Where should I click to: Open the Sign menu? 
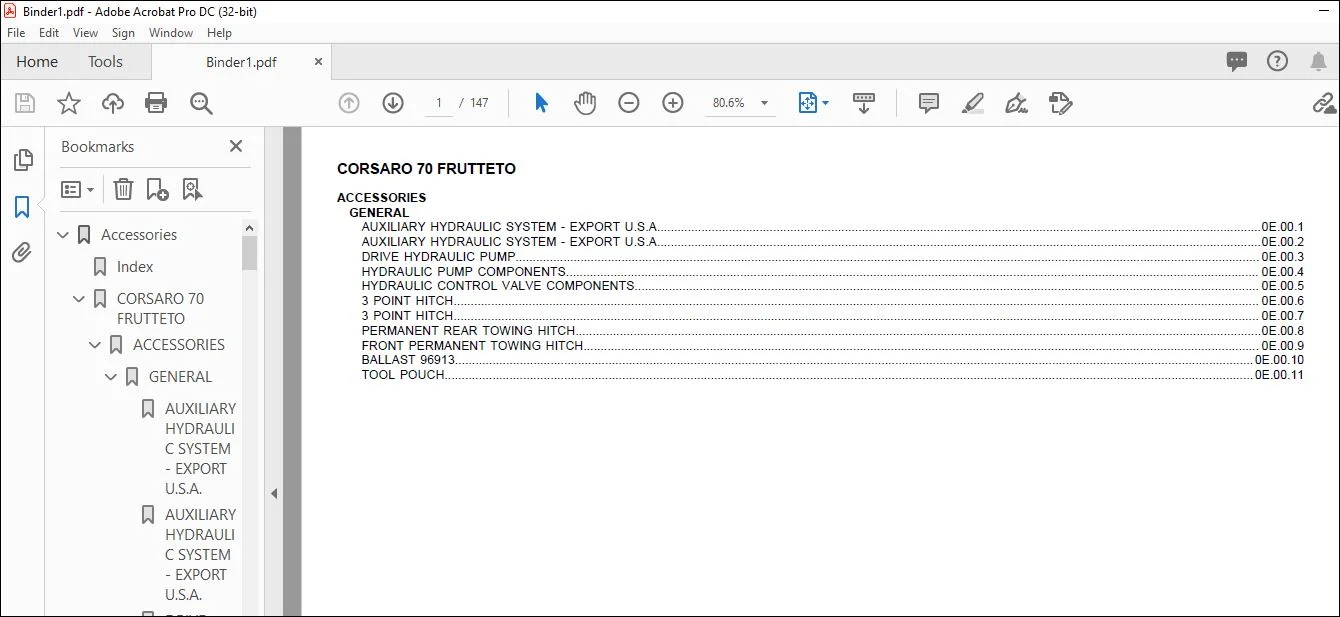[x=123, y=32]
